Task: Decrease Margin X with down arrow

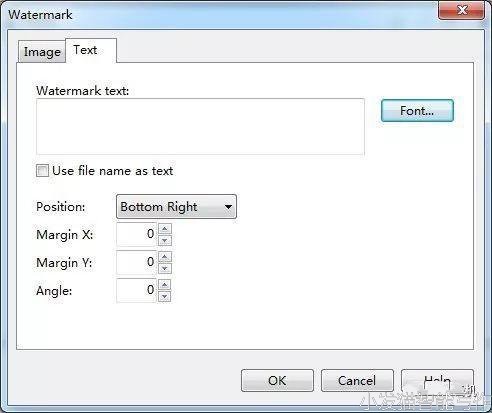Action: (165, 240)
